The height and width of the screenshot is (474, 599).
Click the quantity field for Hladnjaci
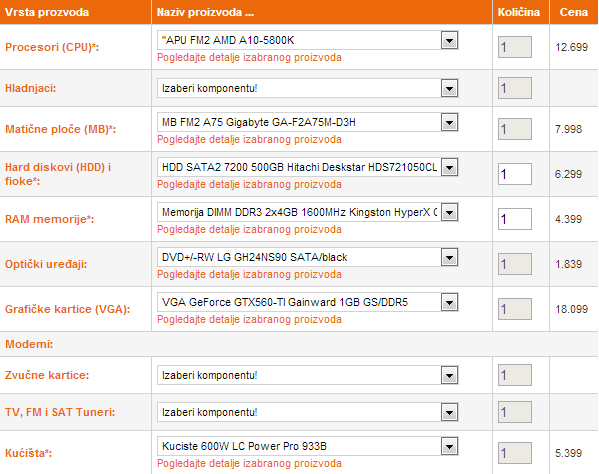tap(515, 88)
